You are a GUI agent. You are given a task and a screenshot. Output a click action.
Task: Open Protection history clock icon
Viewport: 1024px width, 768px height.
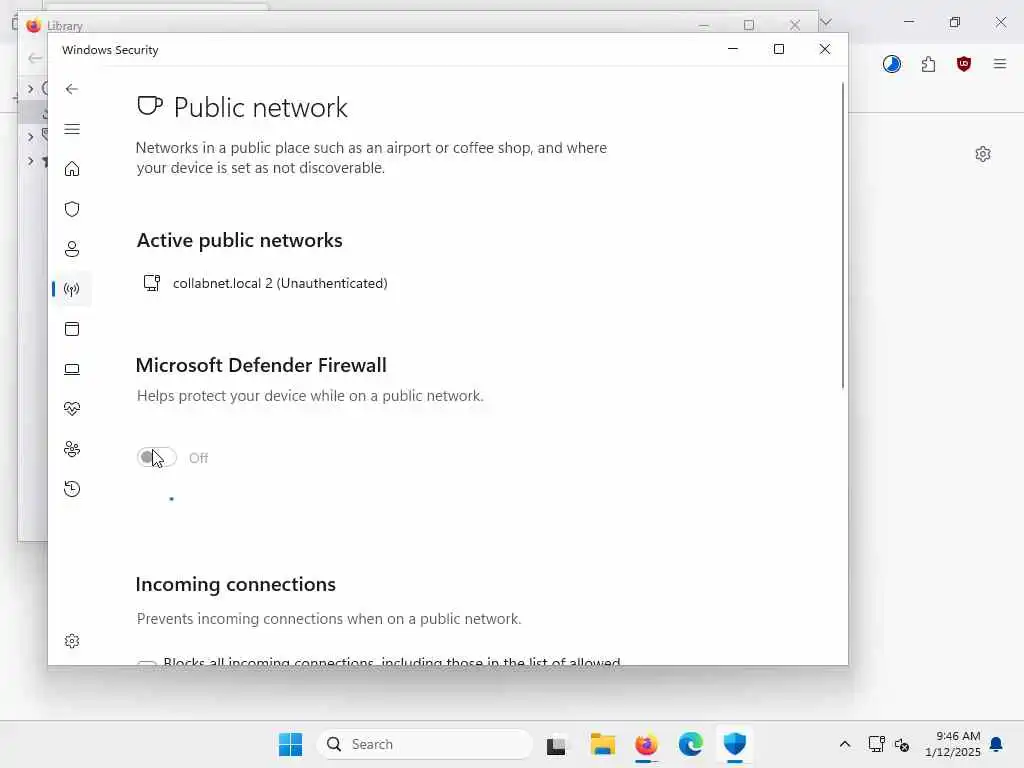tap(72, 488)
